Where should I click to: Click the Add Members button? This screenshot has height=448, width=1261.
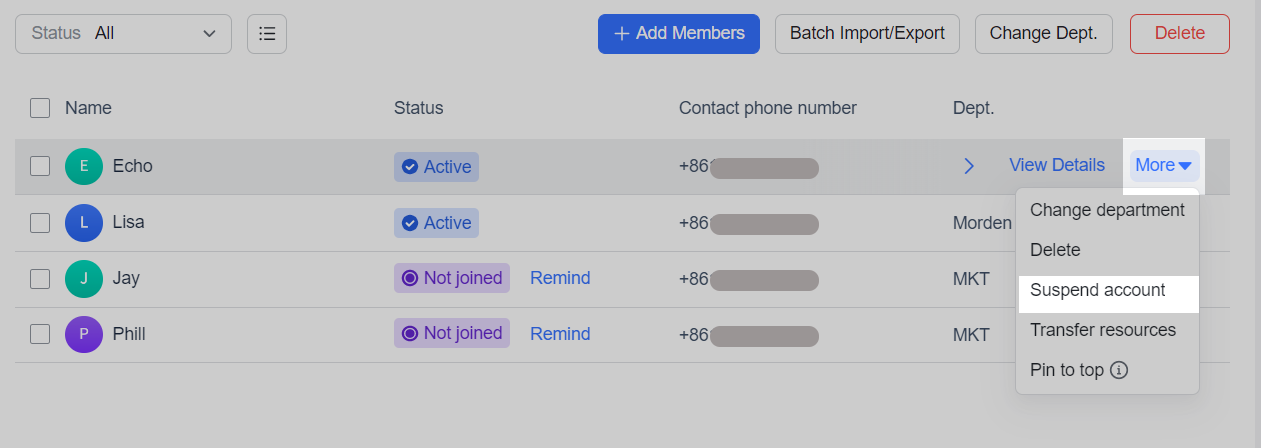click(679, 33)
